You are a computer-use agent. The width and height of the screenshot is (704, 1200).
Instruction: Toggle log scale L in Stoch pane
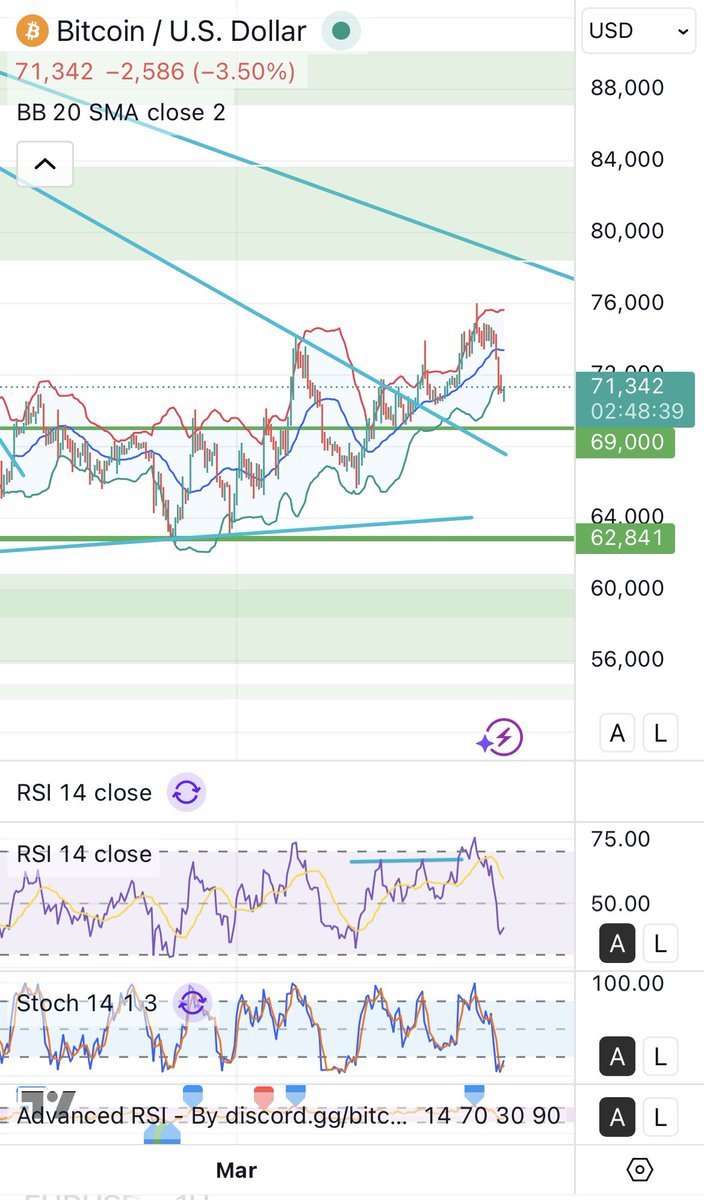(660, 1055)
